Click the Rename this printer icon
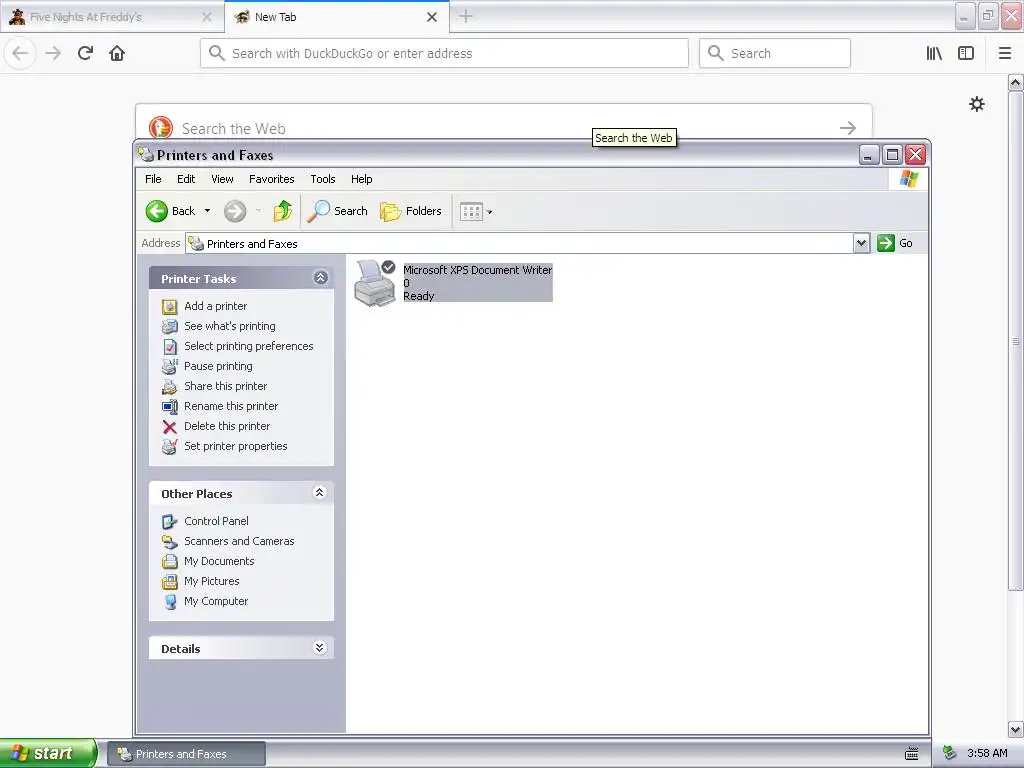The image size is (1024, 768). 170,406
